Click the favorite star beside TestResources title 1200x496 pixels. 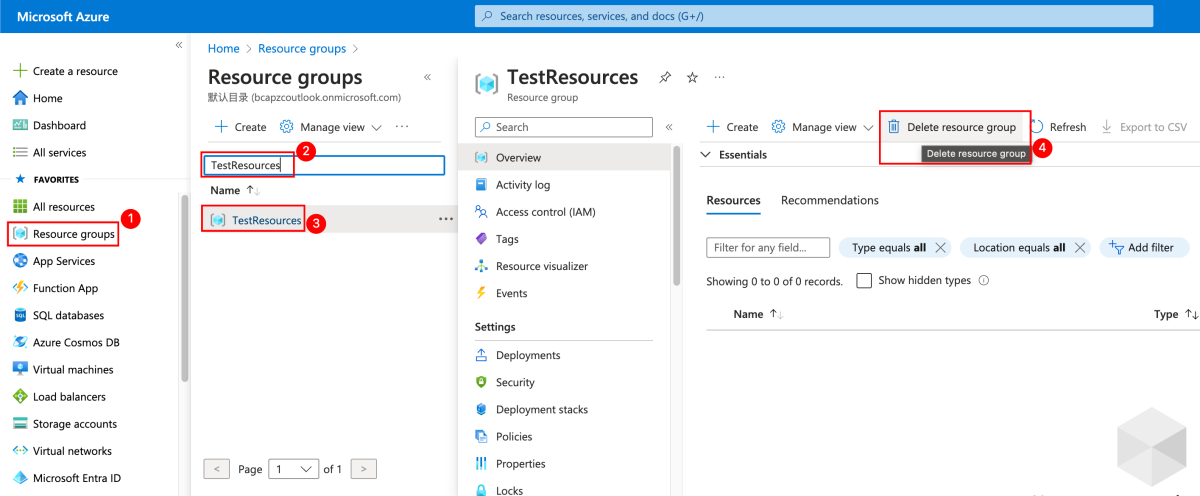pos(692,78)
